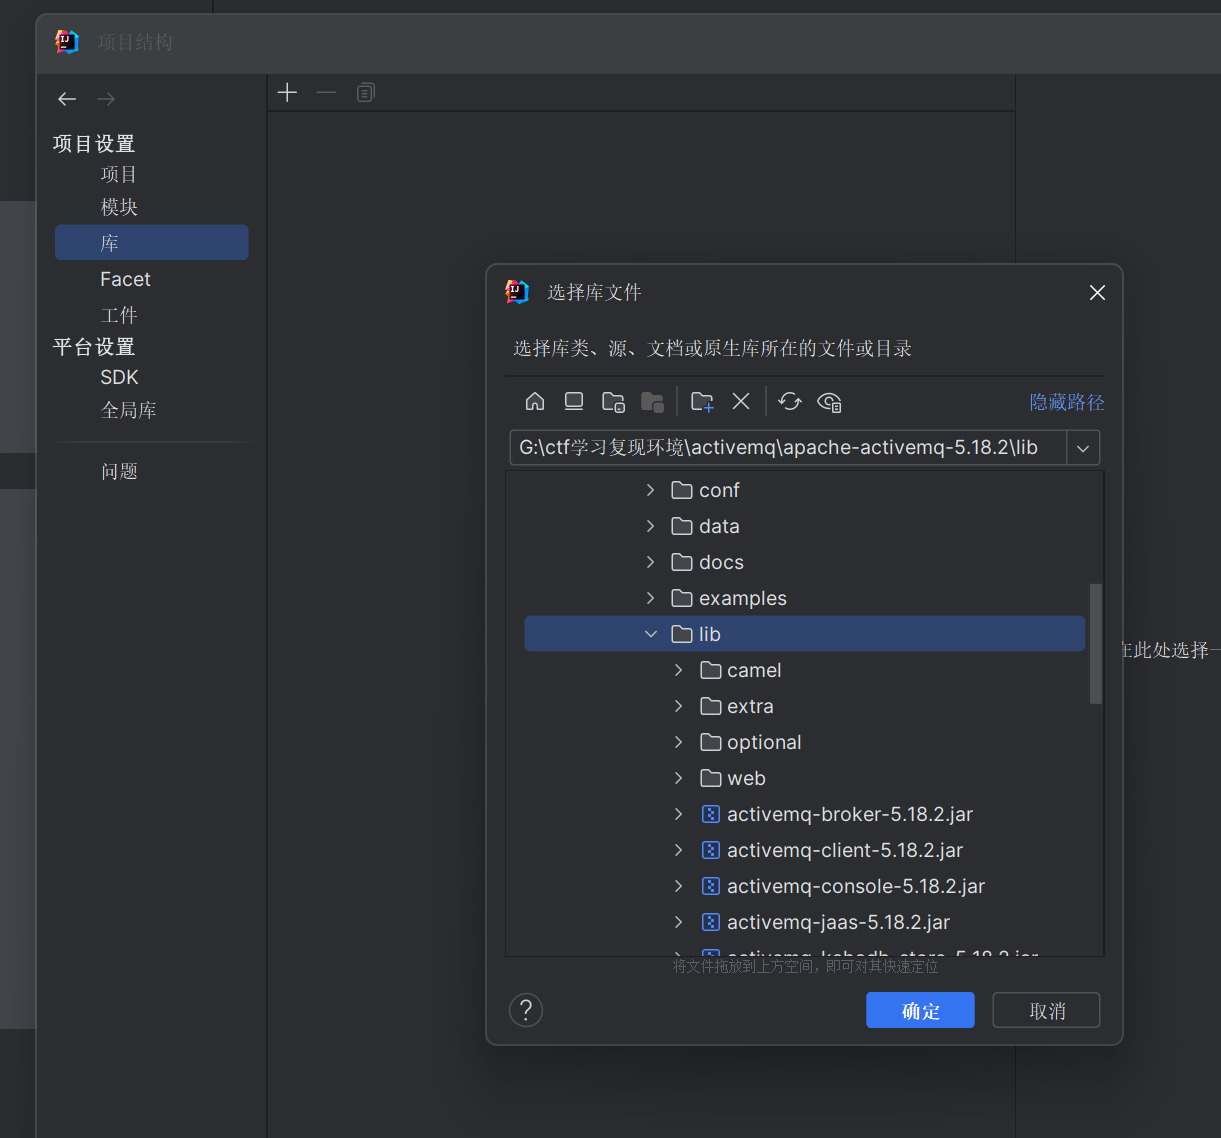The image size is (1221, 1138).
Task: Open 库 settings page
Action: coord(152,243)
